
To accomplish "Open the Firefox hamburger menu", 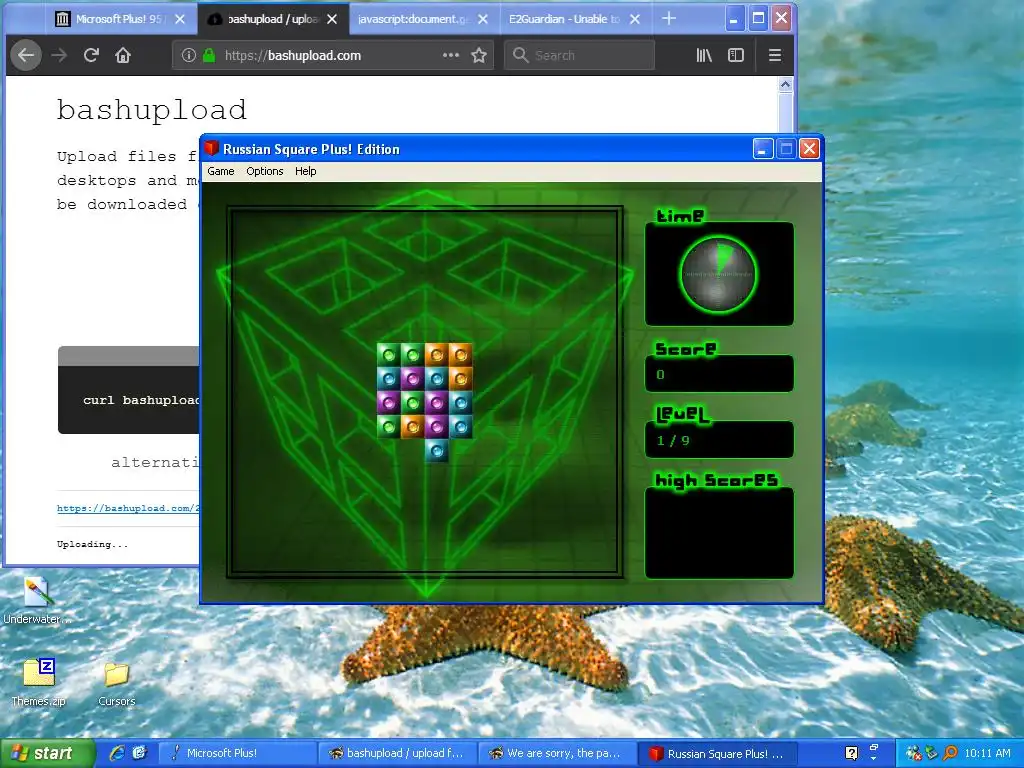I will click(775, 56).
